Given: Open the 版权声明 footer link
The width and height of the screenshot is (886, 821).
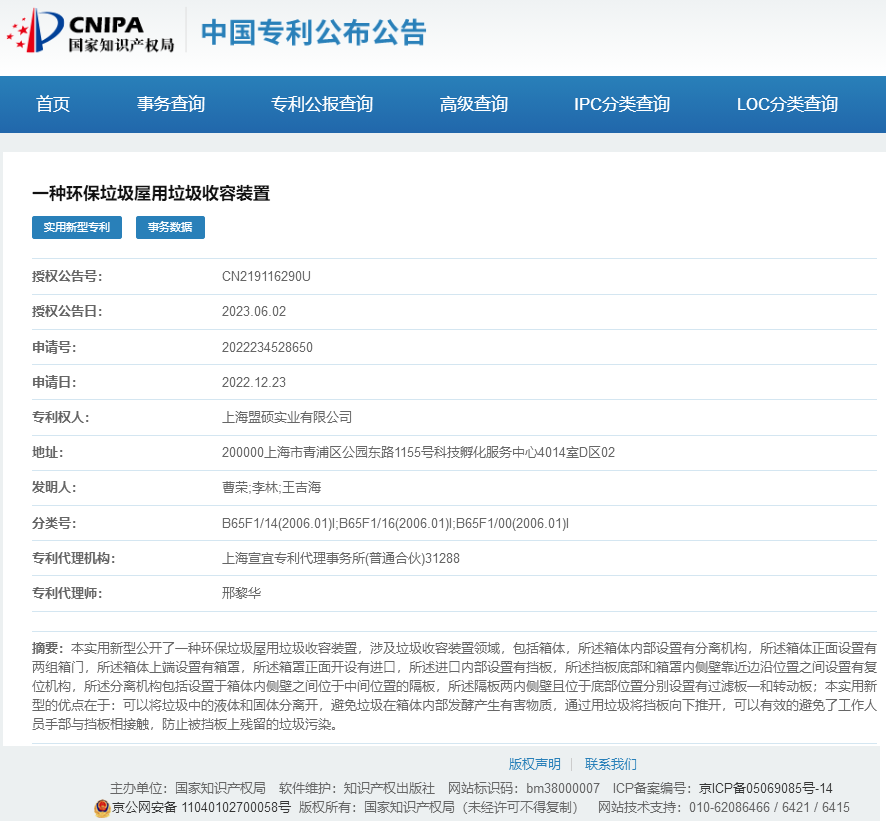Looking at the screenshot, I should 534,764.
